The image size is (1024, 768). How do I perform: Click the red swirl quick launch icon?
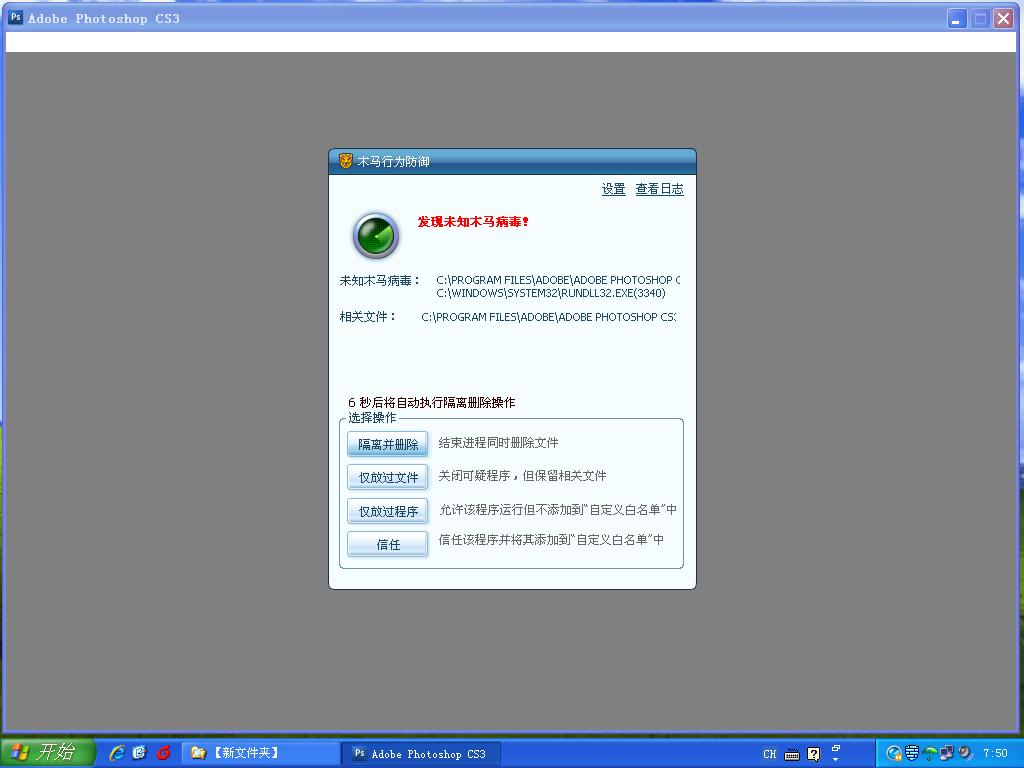click(163, 753)
